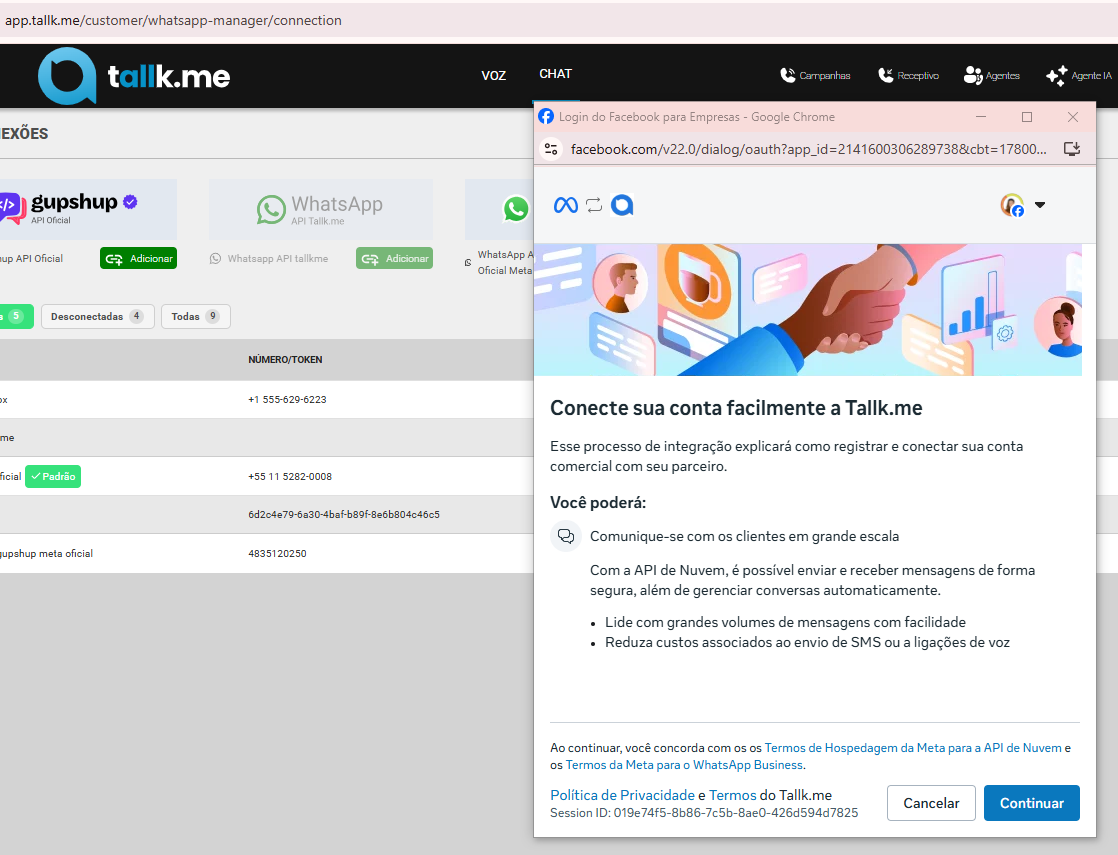The height and width of the screenshot is (855, 1118).
Task: Click the Tallk.me app icon in dialog
Action: [622, 205]
